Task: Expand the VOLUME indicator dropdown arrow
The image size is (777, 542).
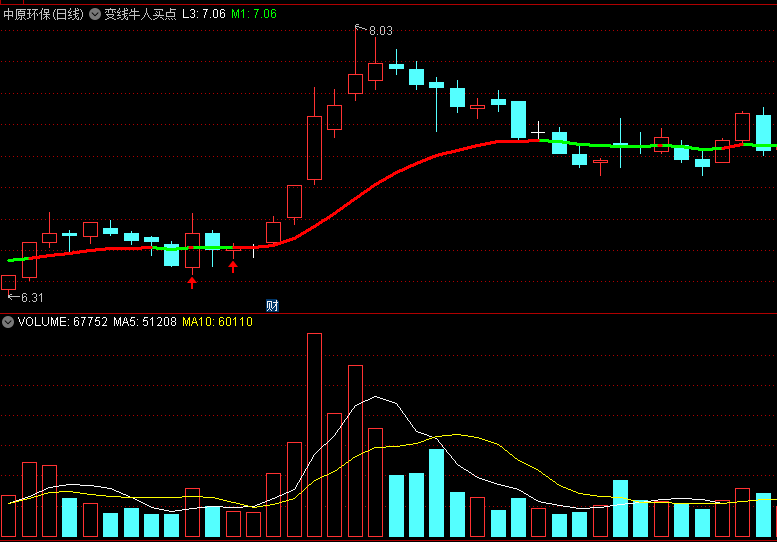Action: 7,323
